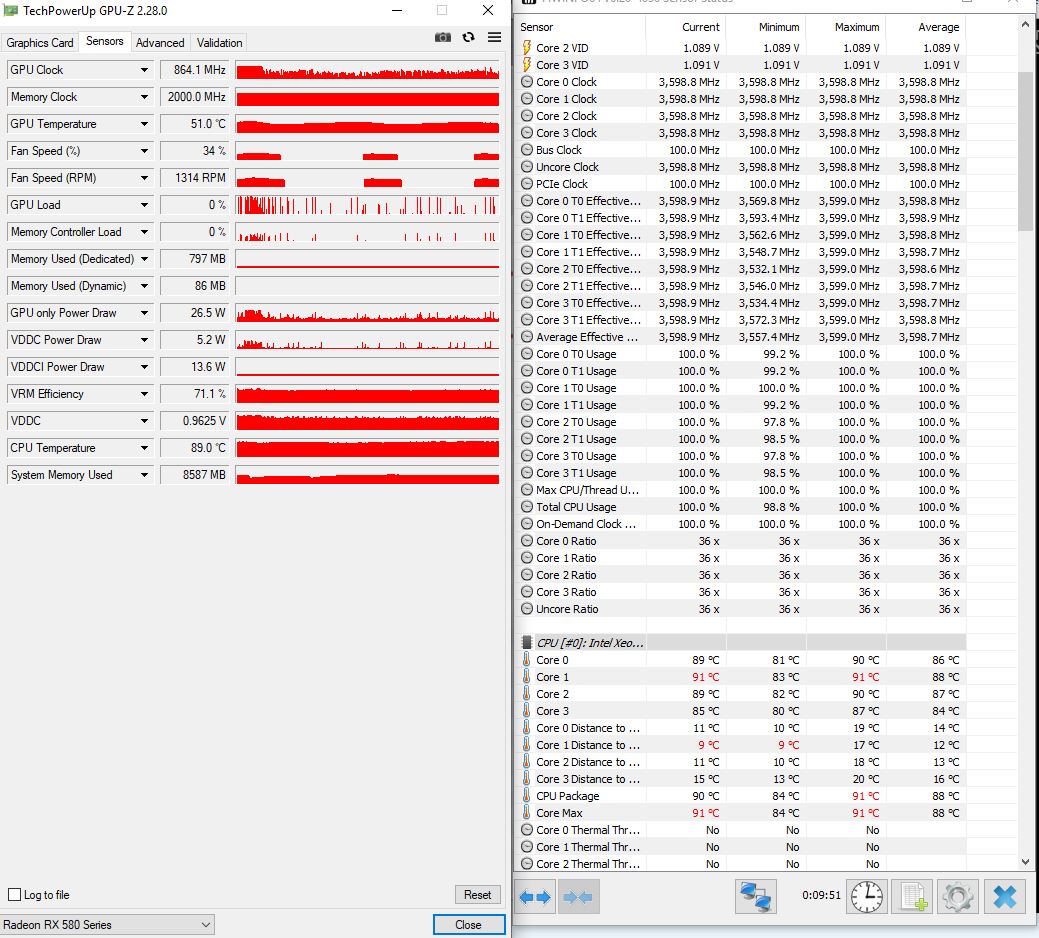This screenshot has height=938, width=1039.
Task: Click the Core 0 thermometer icon
Action: coord(527,660)
